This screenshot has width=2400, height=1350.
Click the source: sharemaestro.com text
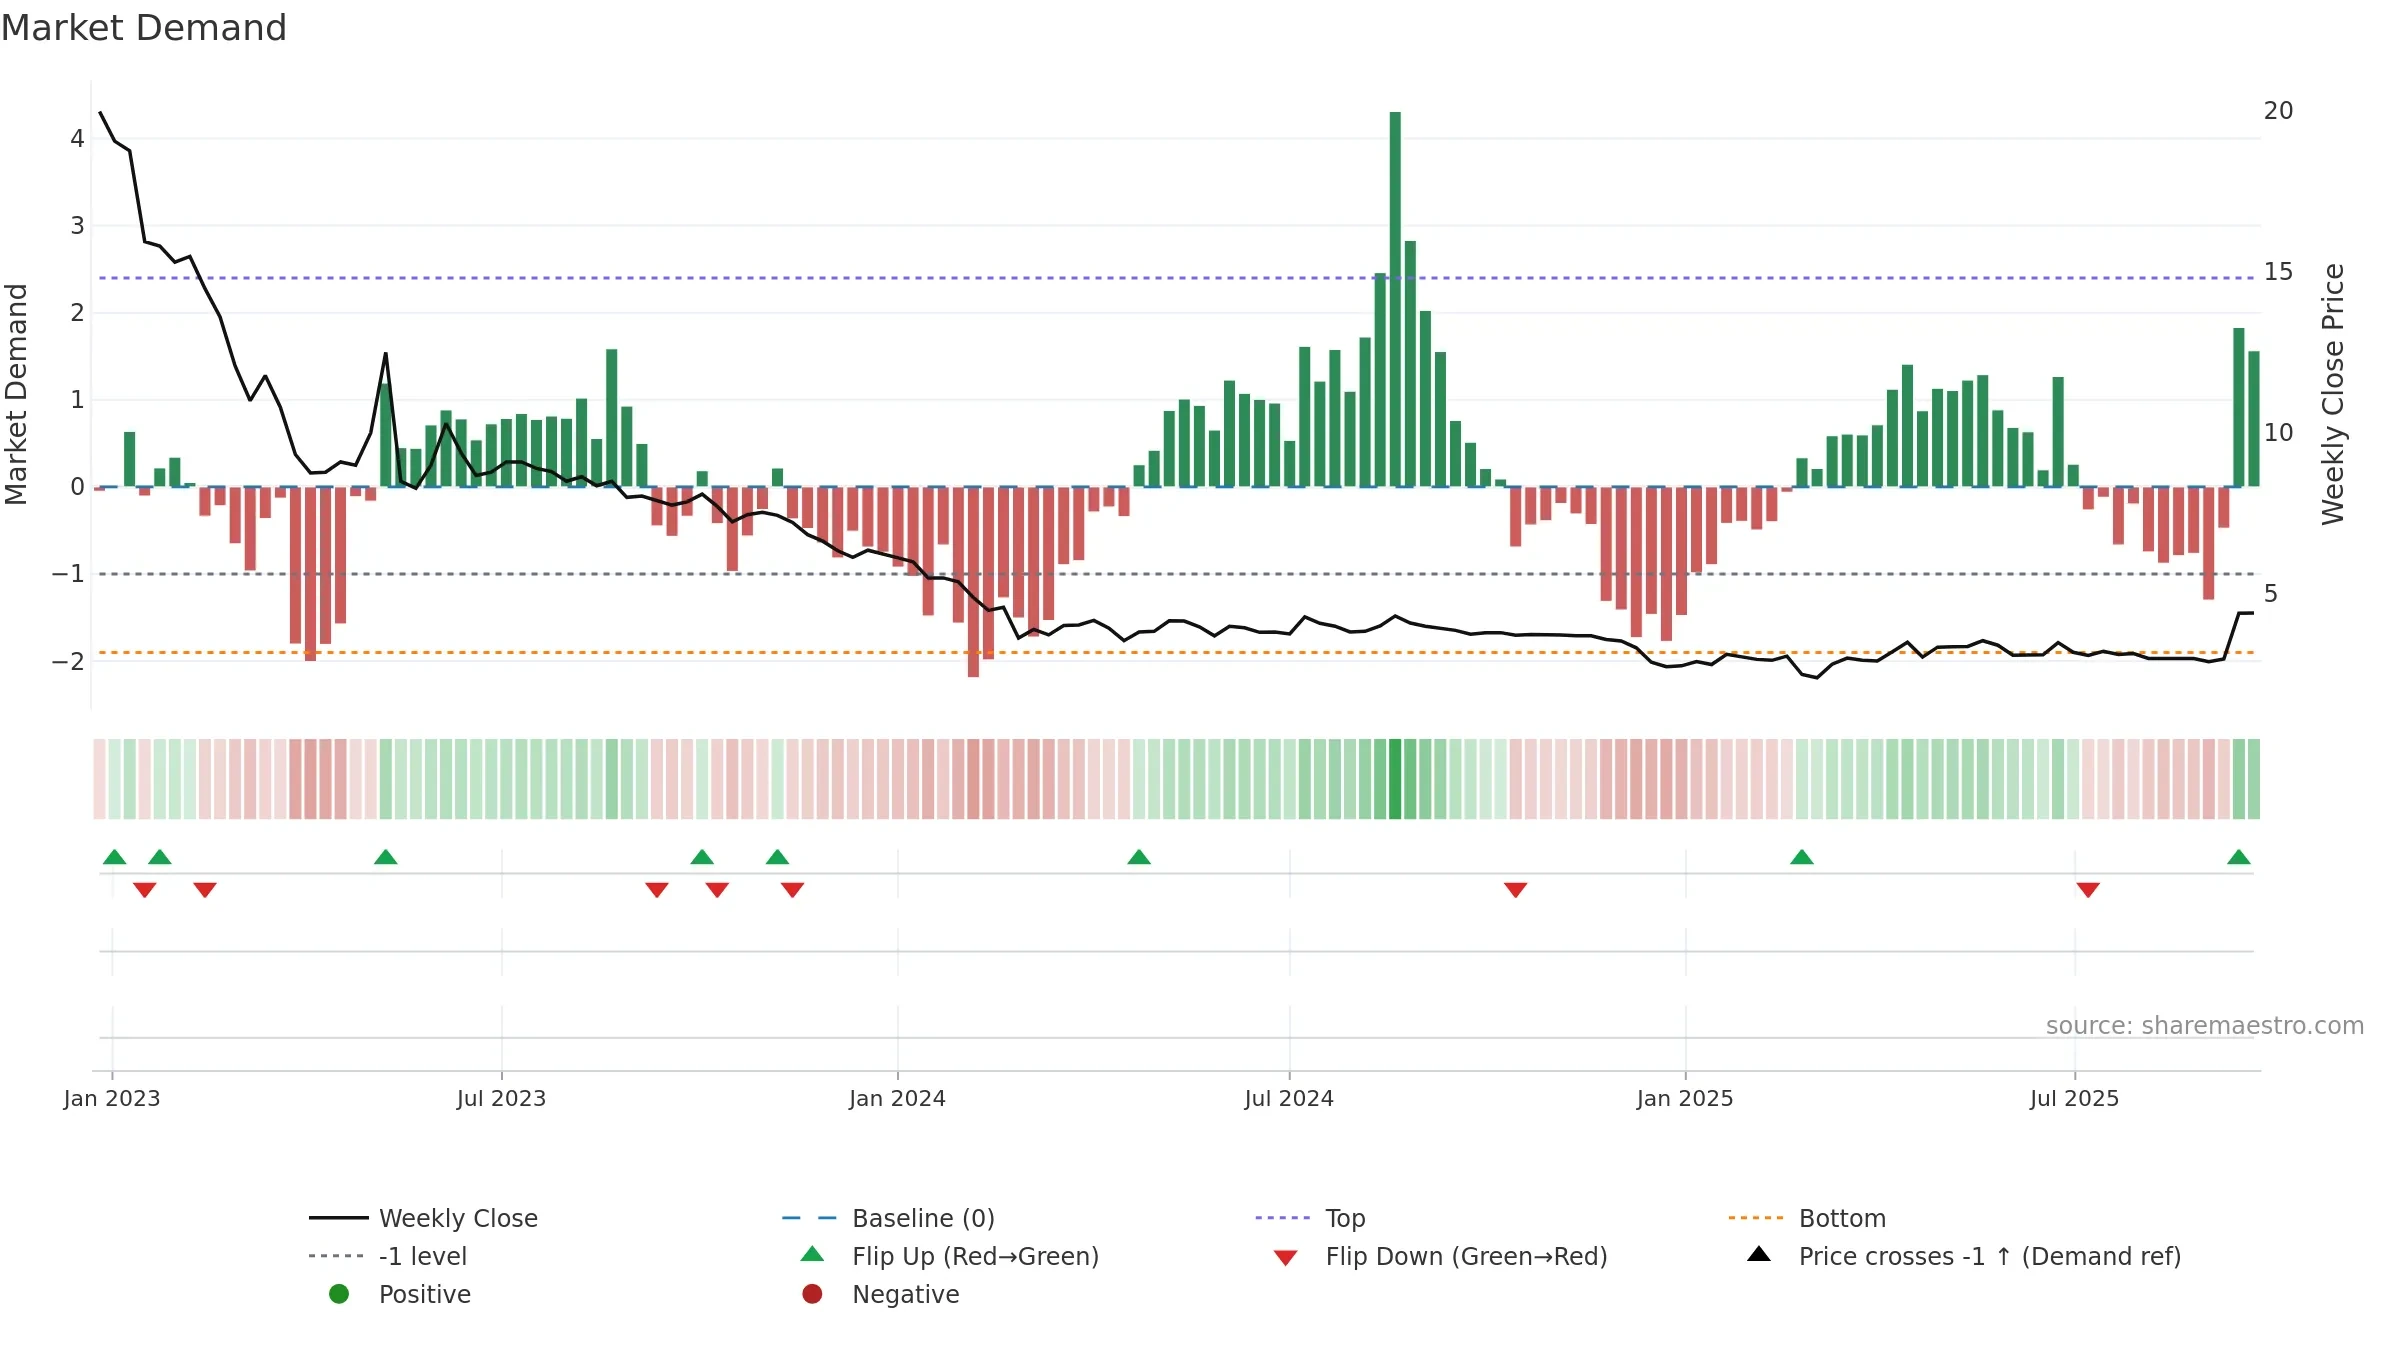(x=2205, y=1026)
